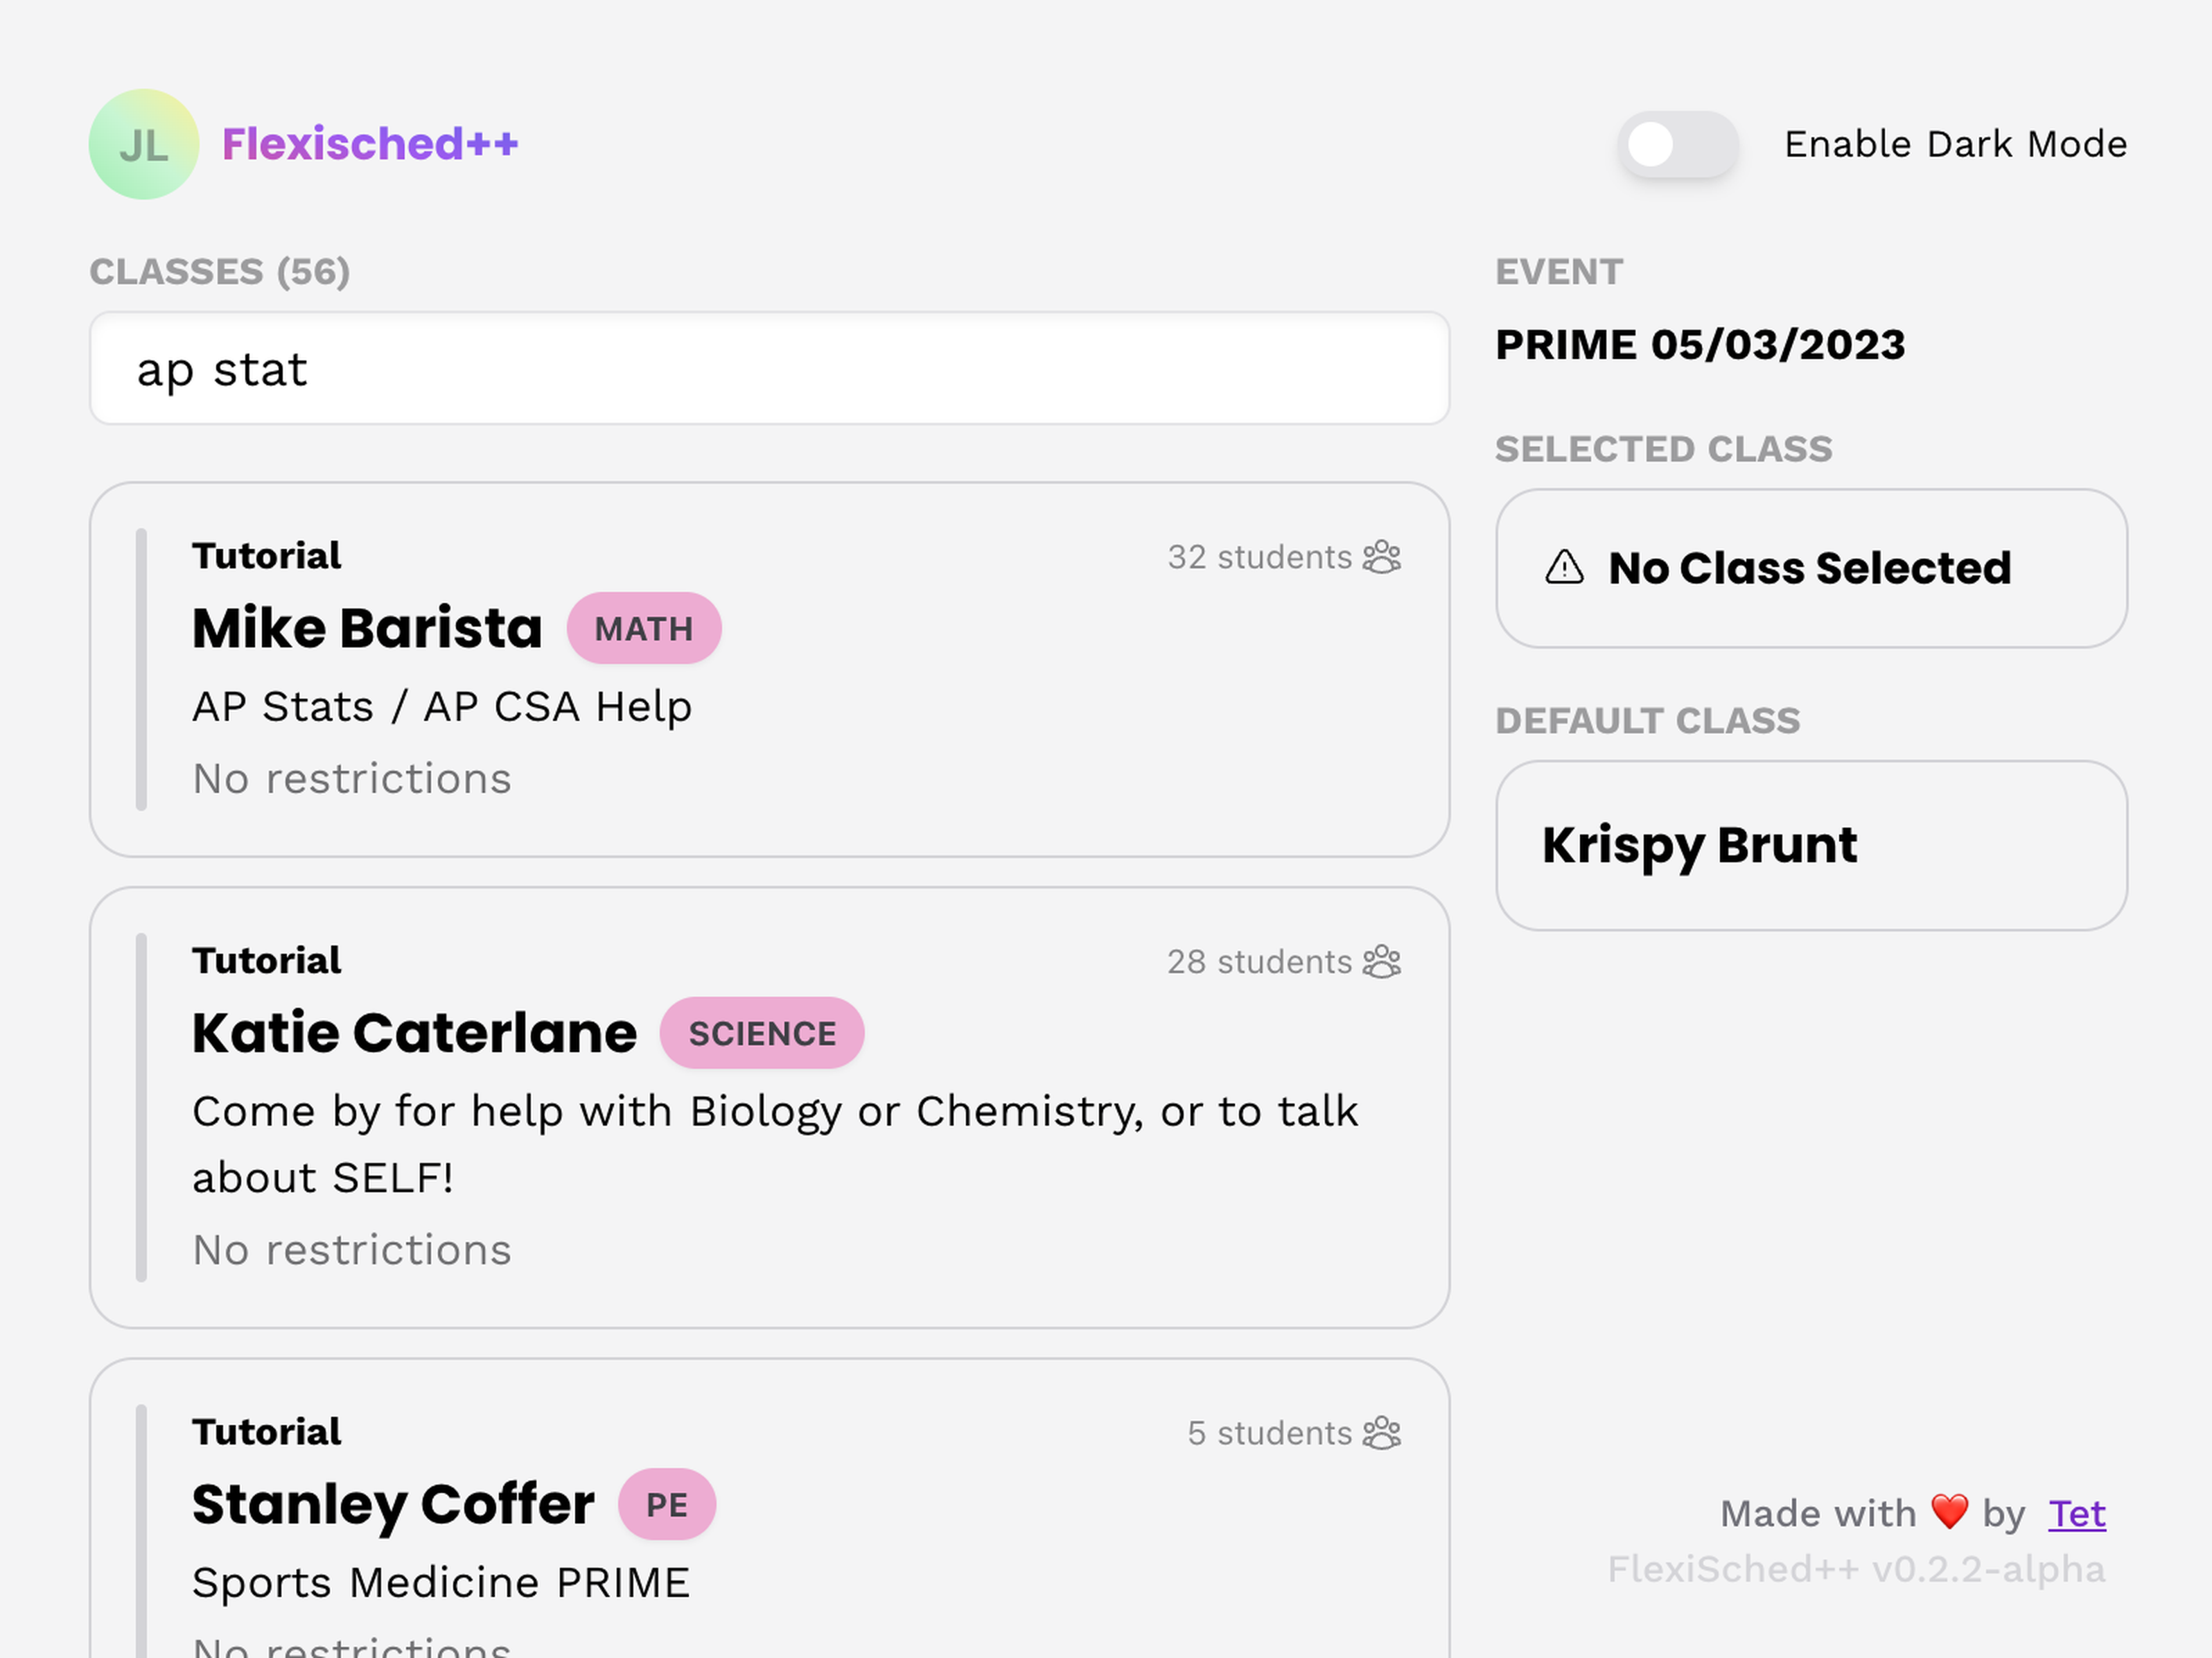The height and width of the screenshot is (1658, 2212).
Task: Click the PRIME 05/03/2023 event title
Action: pyautogui.click(x=1700, y=345)
